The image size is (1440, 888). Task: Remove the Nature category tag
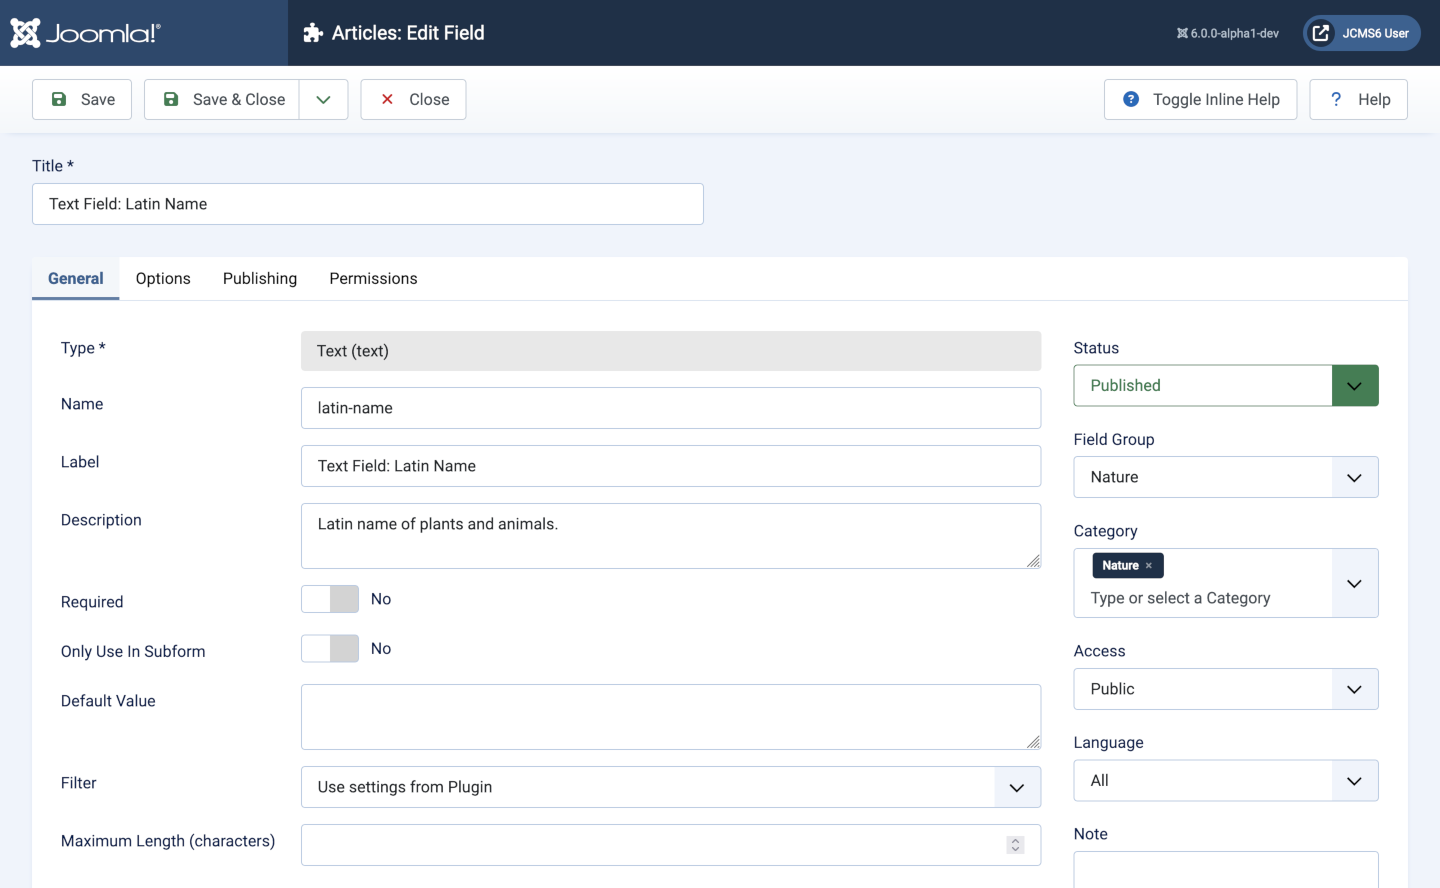(x=1149, y=565)
